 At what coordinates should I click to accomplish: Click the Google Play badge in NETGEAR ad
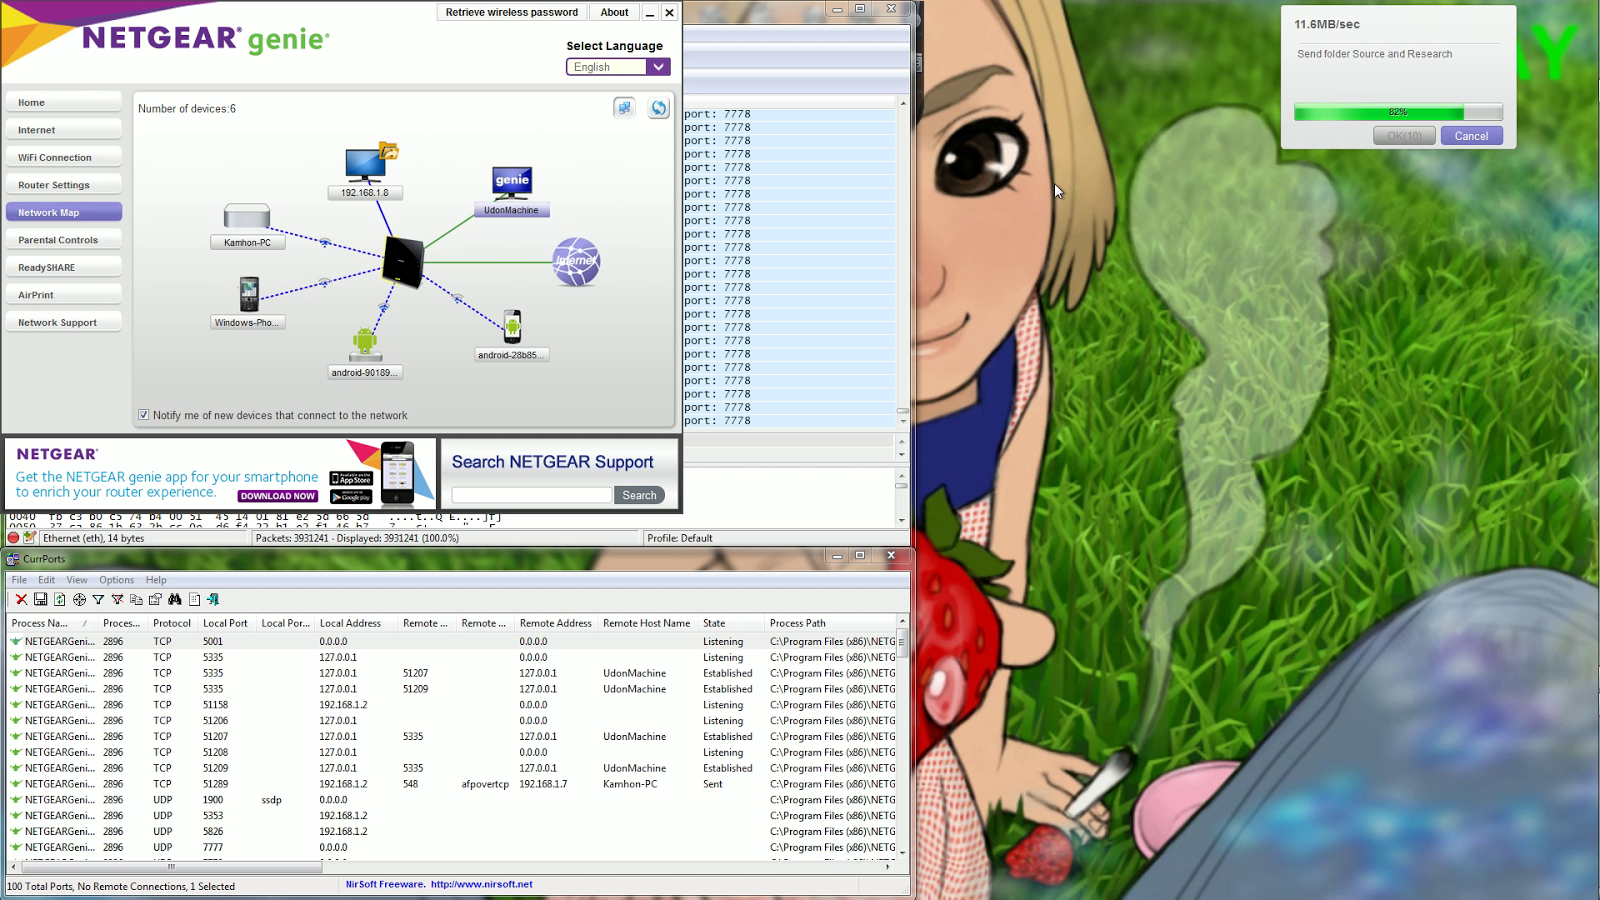tap(351, 496)
